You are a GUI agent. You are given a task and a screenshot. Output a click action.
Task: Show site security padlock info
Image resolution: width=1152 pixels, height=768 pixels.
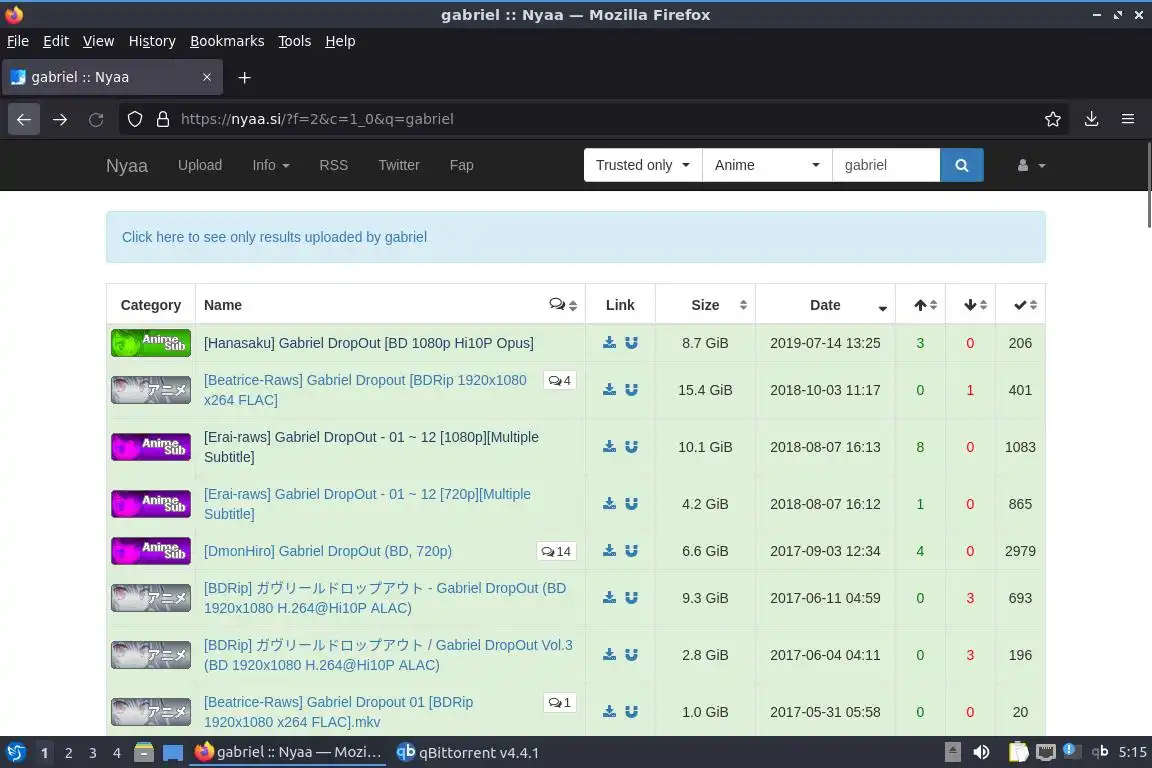(x=163, y=119)
